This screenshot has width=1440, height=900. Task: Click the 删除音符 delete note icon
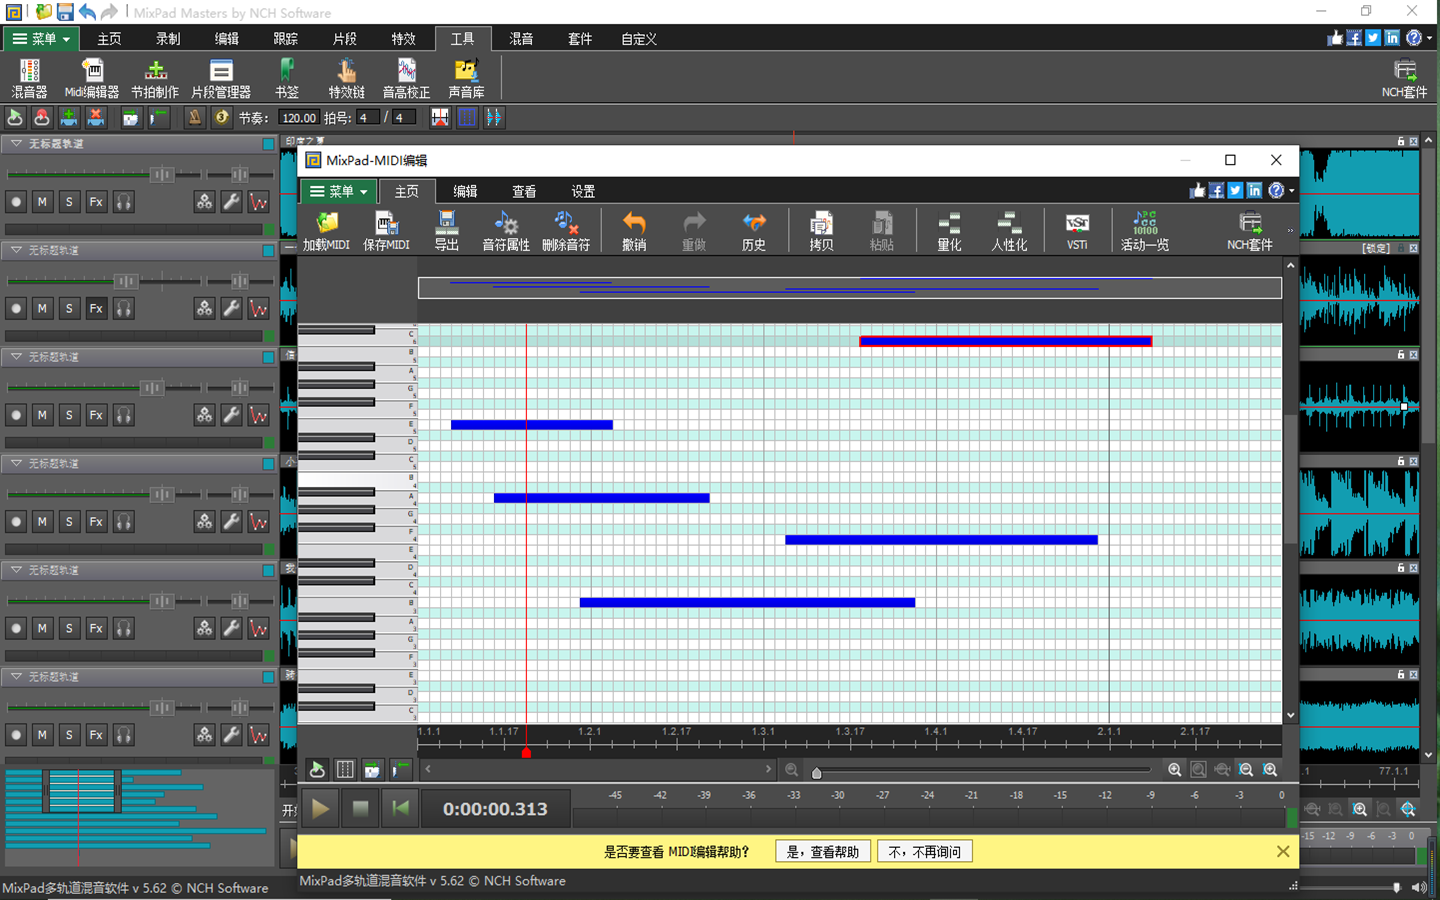(566, 231)
